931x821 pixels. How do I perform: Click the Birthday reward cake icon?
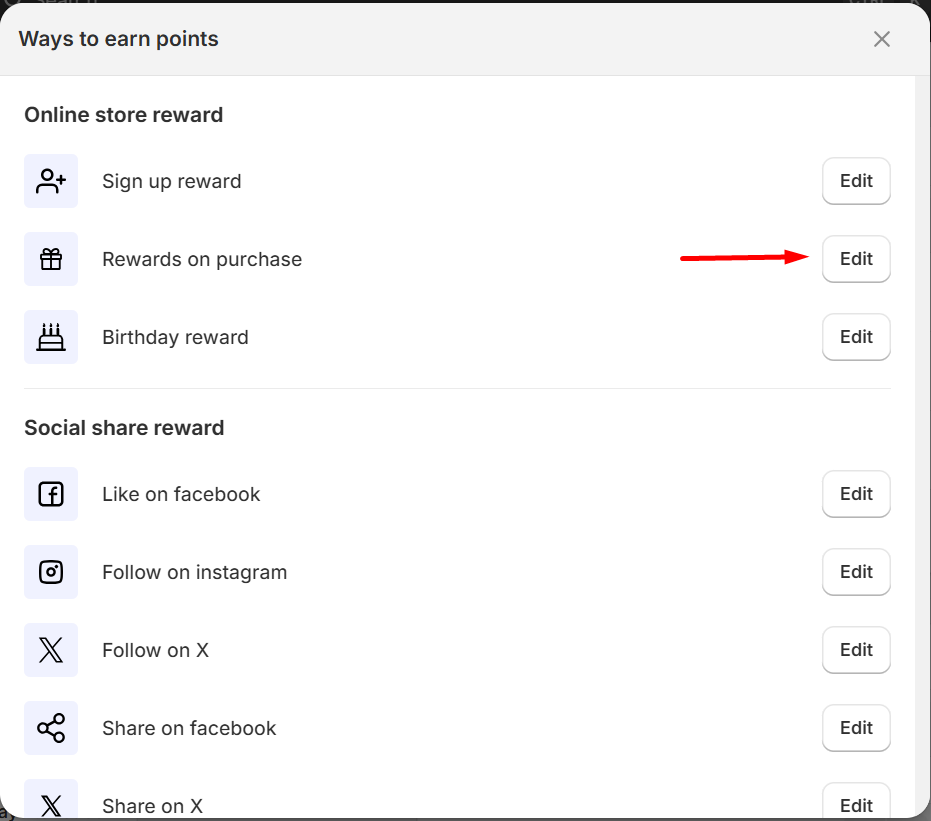51,337
